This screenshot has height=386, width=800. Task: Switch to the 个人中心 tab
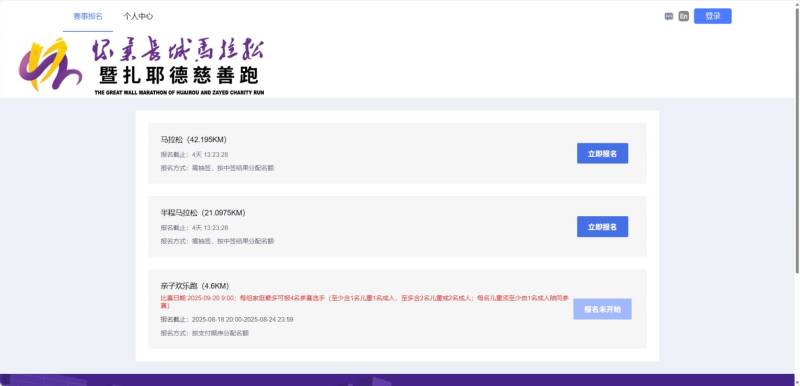click(138, 16)
